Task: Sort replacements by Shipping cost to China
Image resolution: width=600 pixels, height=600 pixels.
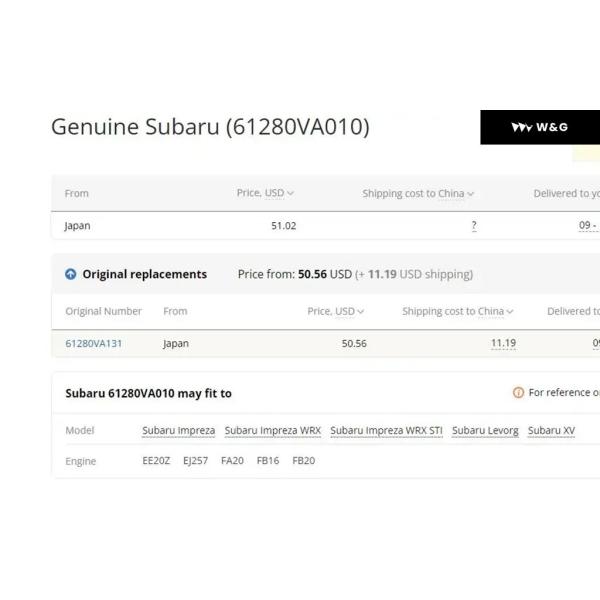Action: (x=457, y=311)
